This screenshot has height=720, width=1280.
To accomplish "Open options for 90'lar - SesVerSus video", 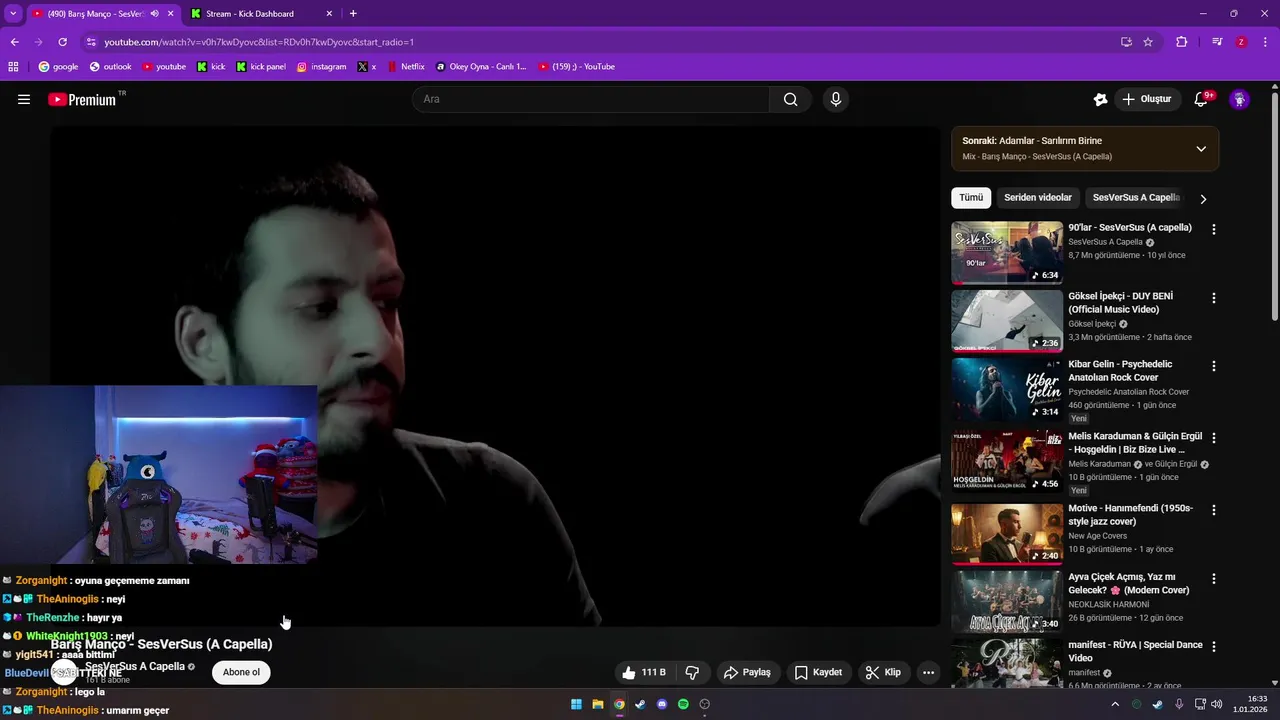I will (x=1214, y=229).
